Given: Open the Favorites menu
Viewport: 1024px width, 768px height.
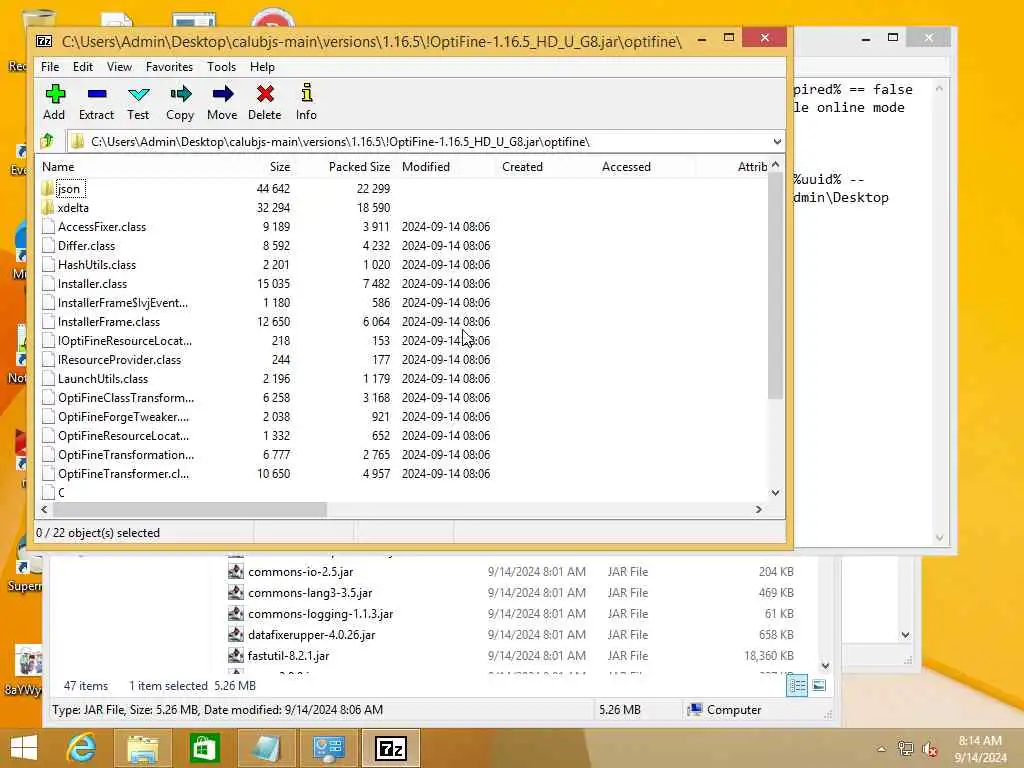Looking at the screenshot, I should coord(169,67).
